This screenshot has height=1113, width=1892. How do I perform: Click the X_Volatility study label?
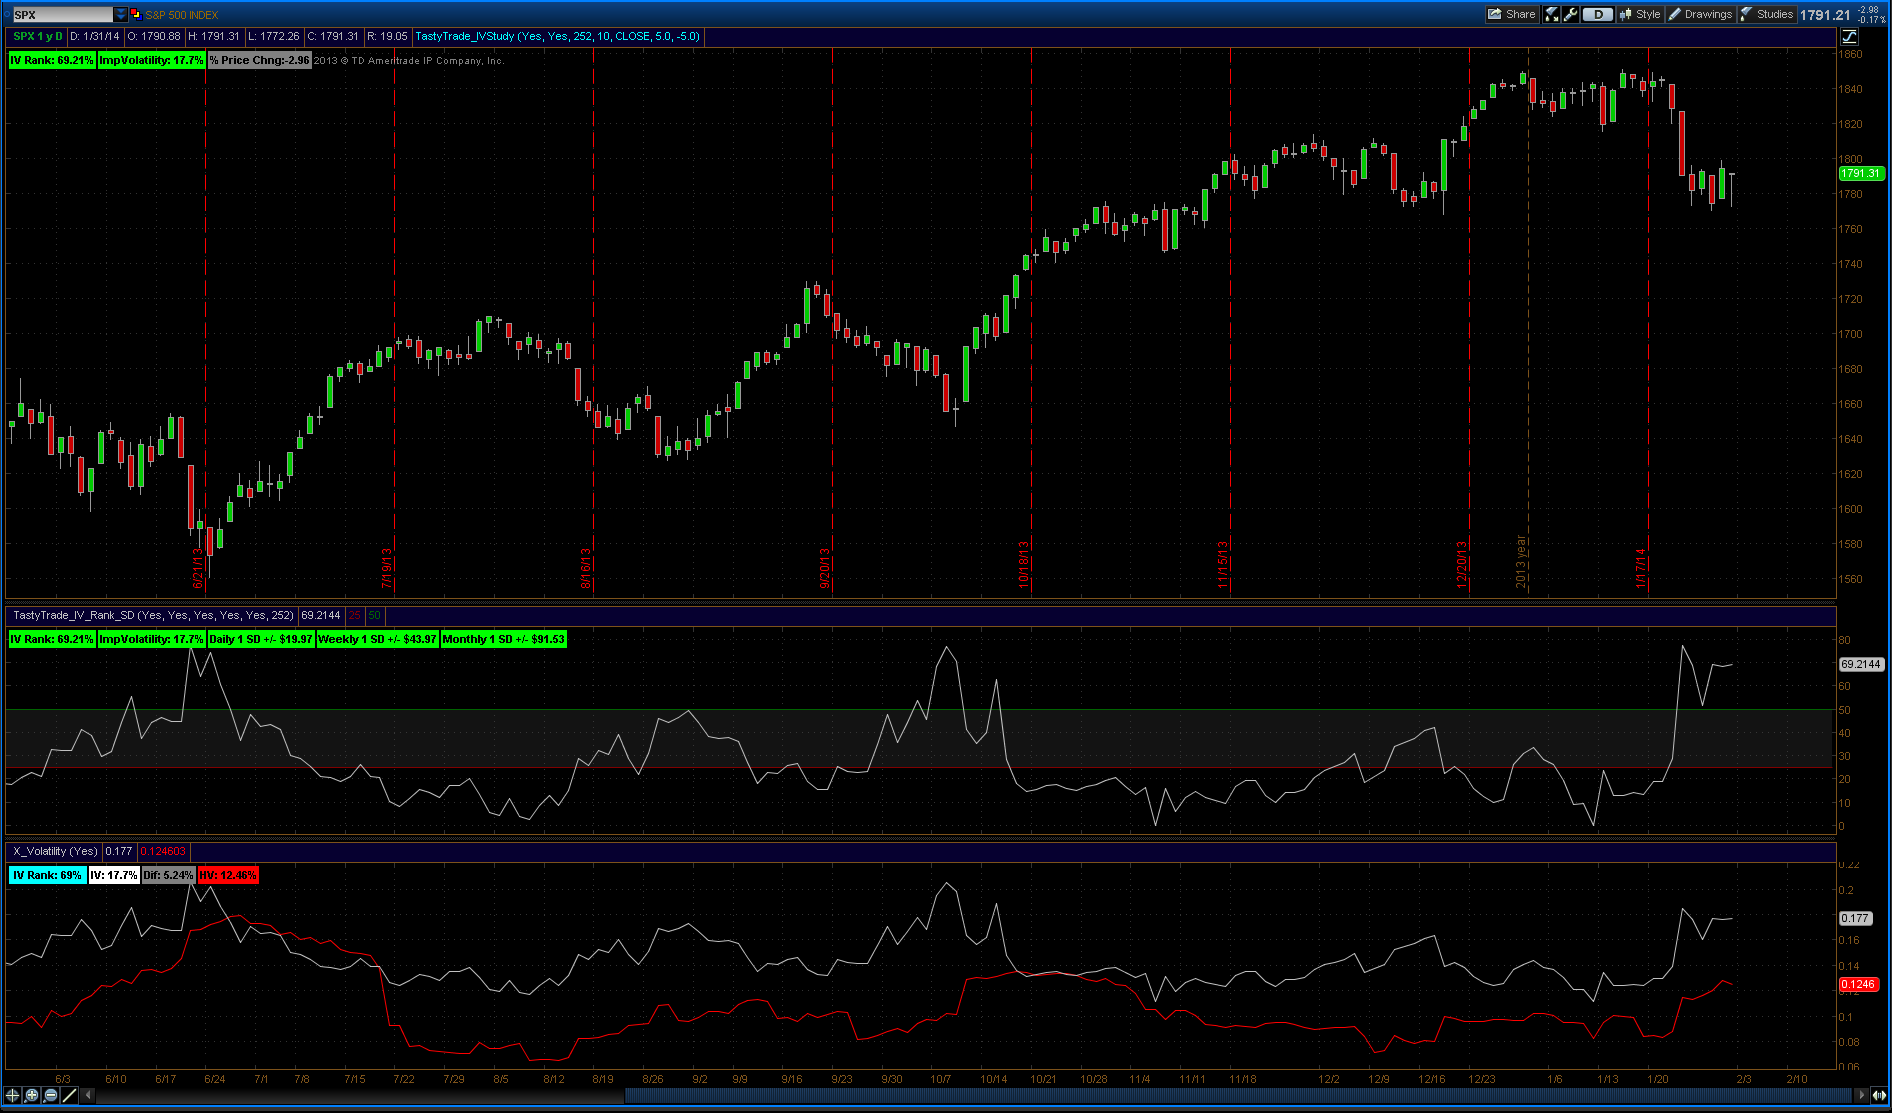point(55,851)
